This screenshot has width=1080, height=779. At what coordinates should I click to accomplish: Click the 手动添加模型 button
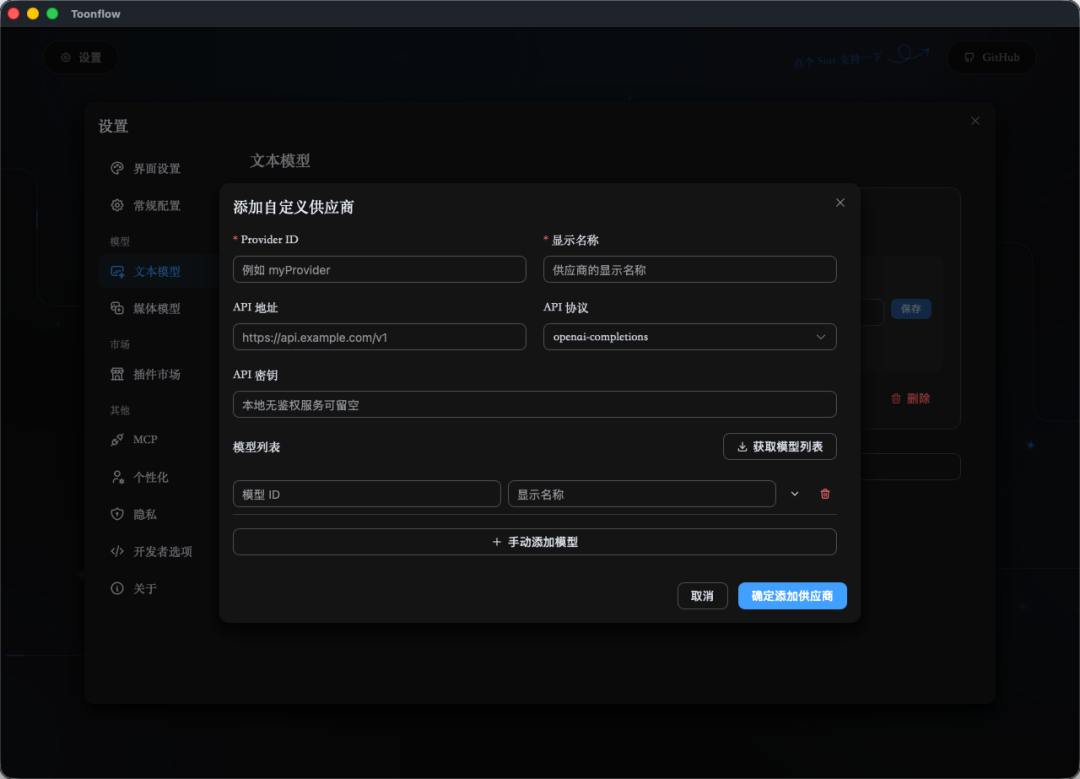click(x=534, y=542)
